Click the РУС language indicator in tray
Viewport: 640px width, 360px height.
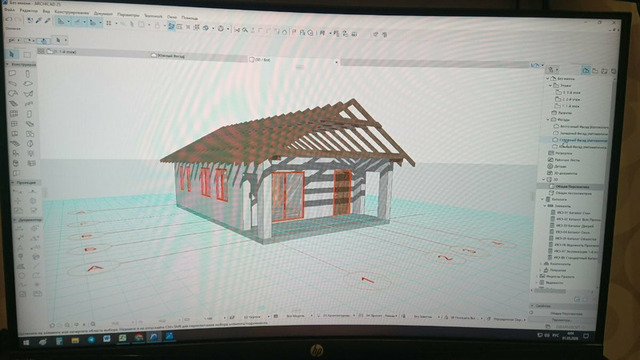click(556, 336)
